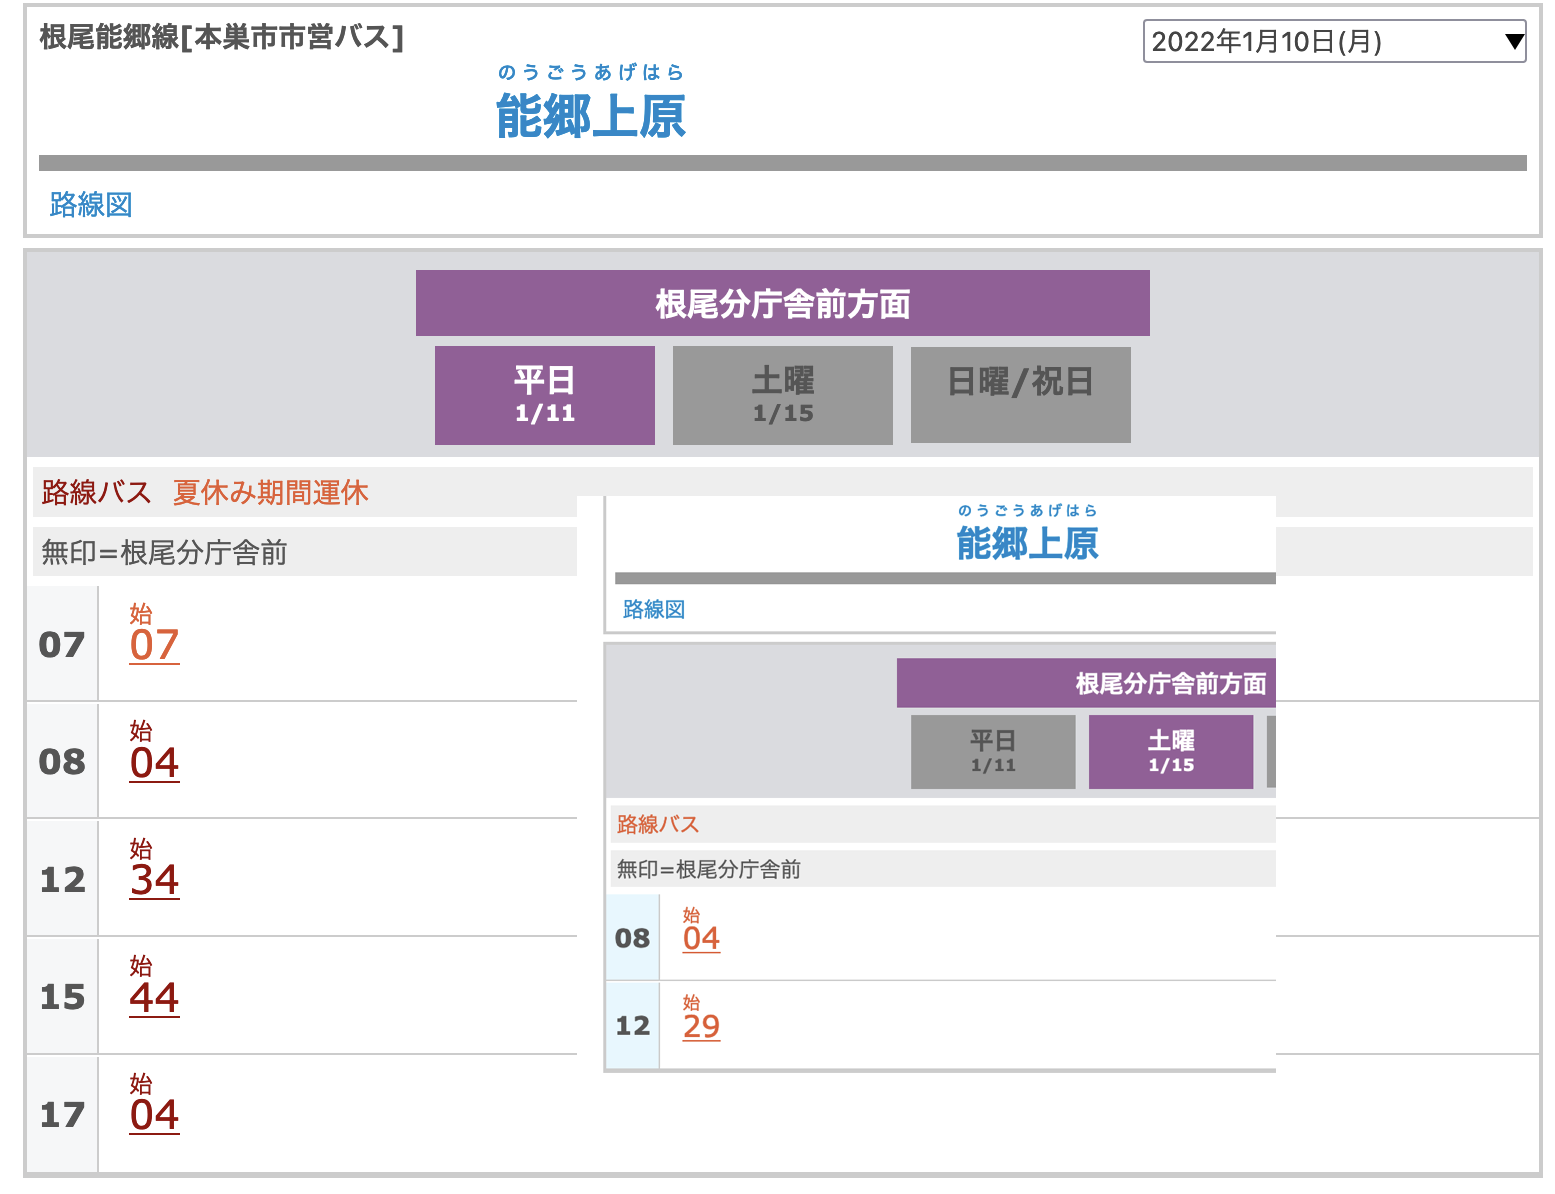Open the 44 minute departure at hour 15

(x=154, y=999)
